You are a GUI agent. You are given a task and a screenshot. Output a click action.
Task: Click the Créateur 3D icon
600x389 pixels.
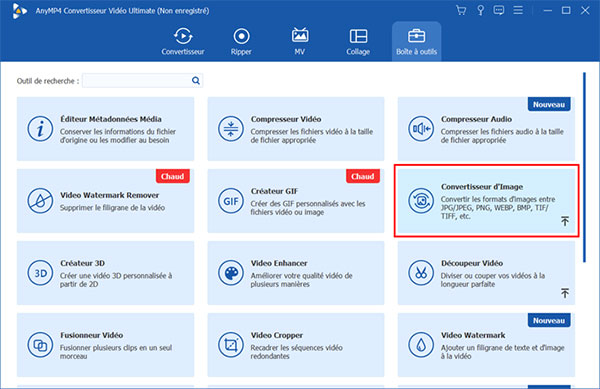40,273
